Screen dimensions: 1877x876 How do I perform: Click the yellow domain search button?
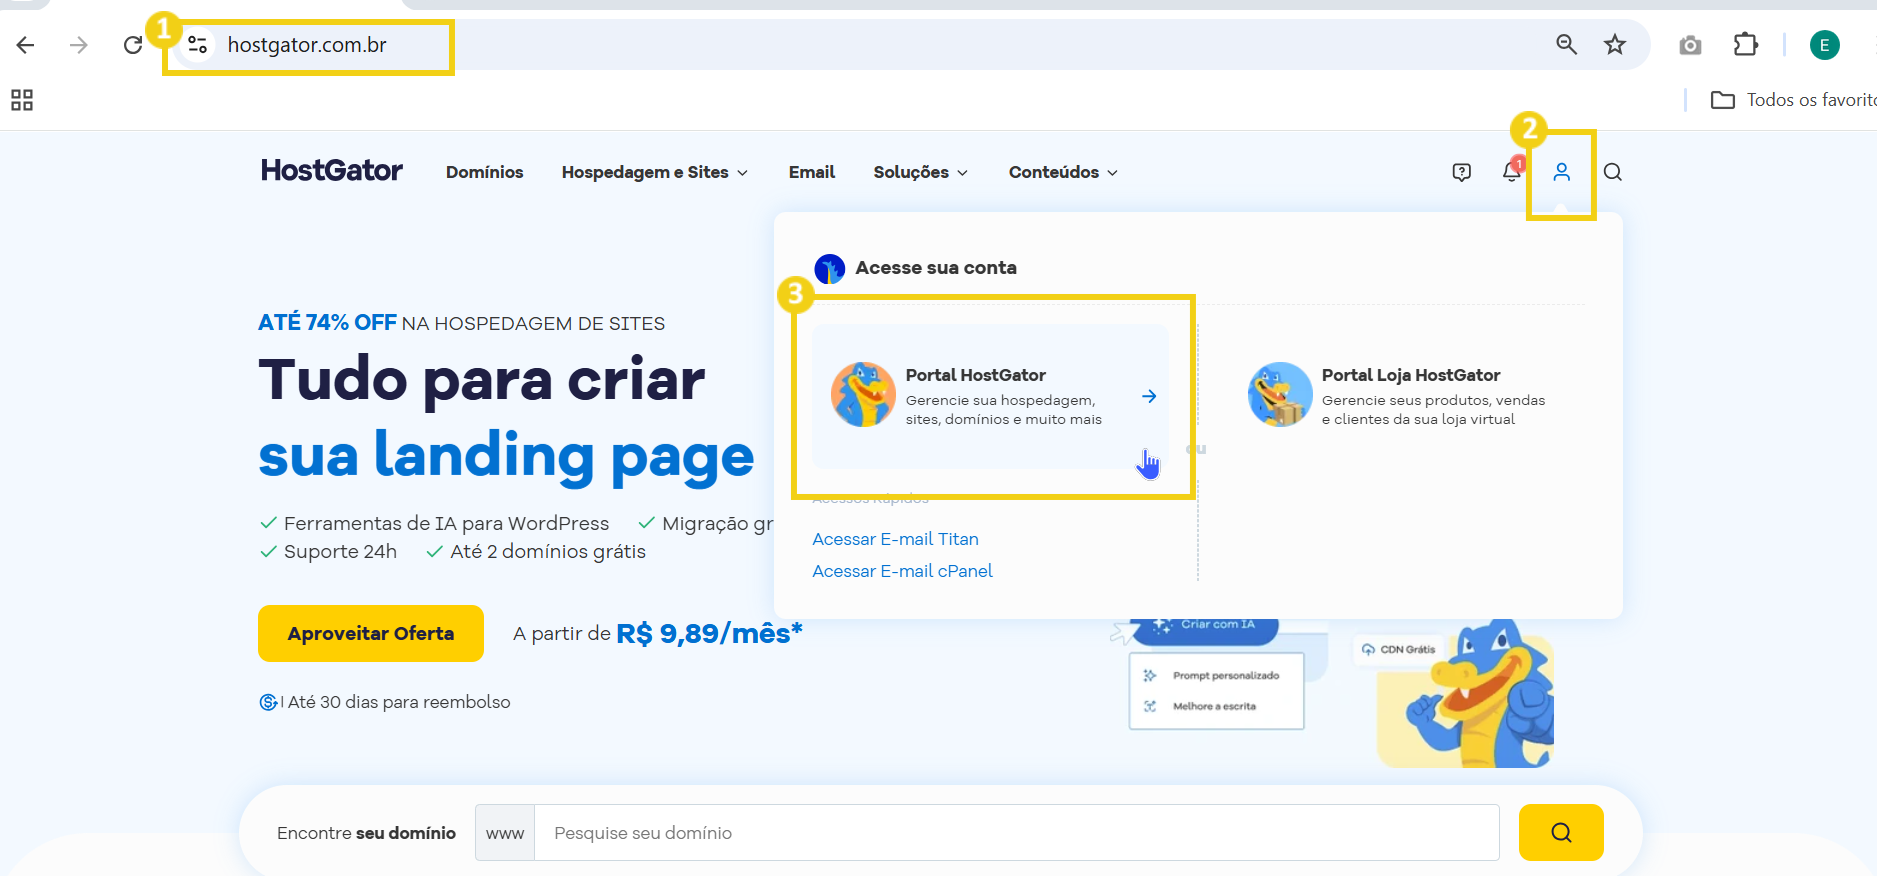(1561, 832)
